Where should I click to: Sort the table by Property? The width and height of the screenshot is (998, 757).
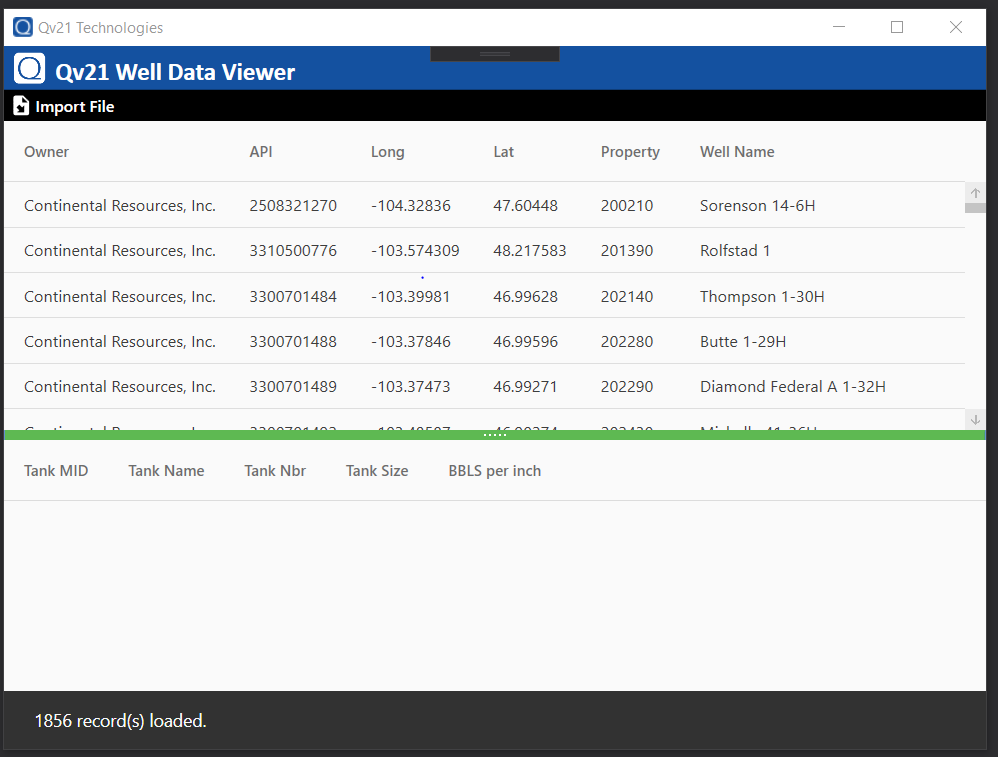[630, 151]
